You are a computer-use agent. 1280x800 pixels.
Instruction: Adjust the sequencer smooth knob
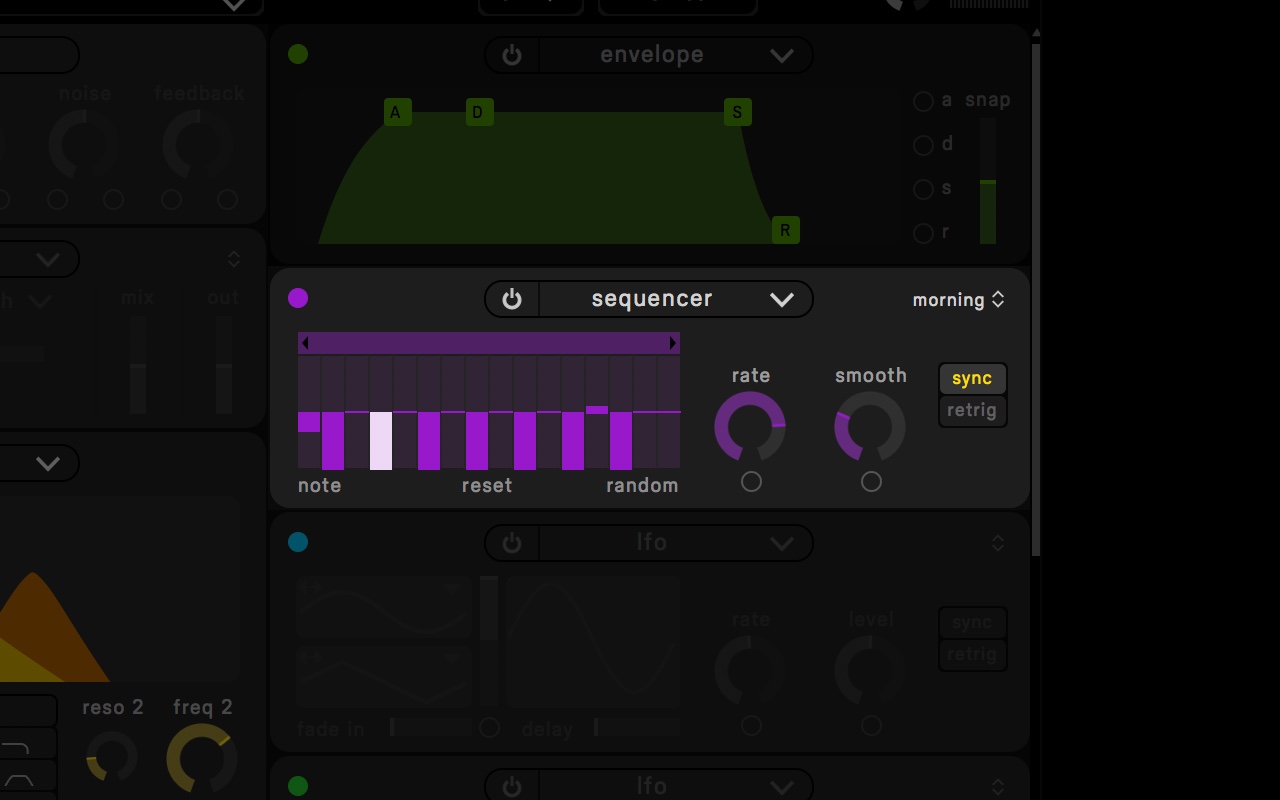pyautogui.click(x=870, y=427)
